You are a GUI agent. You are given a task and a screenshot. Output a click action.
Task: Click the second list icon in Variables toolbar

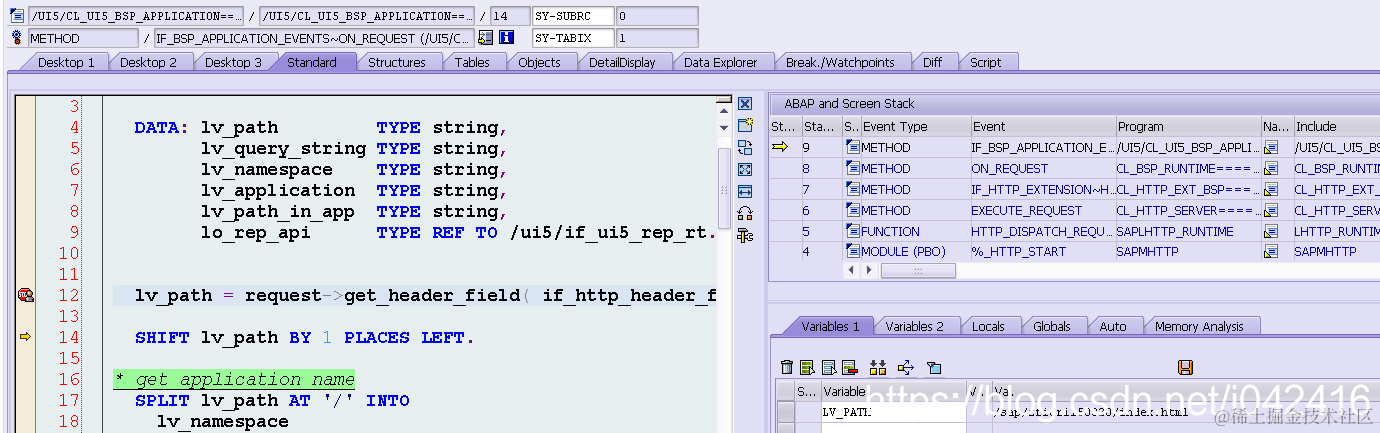pos(828,368)
